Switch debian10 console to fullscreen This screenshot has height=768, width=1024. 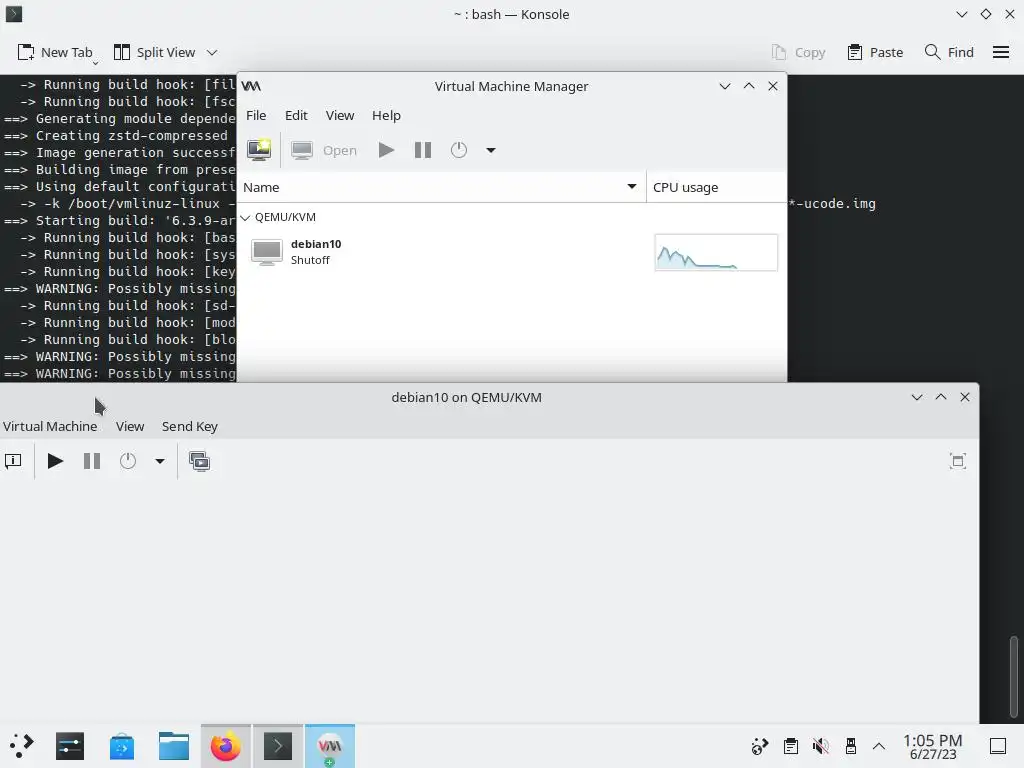click(957, 461)
